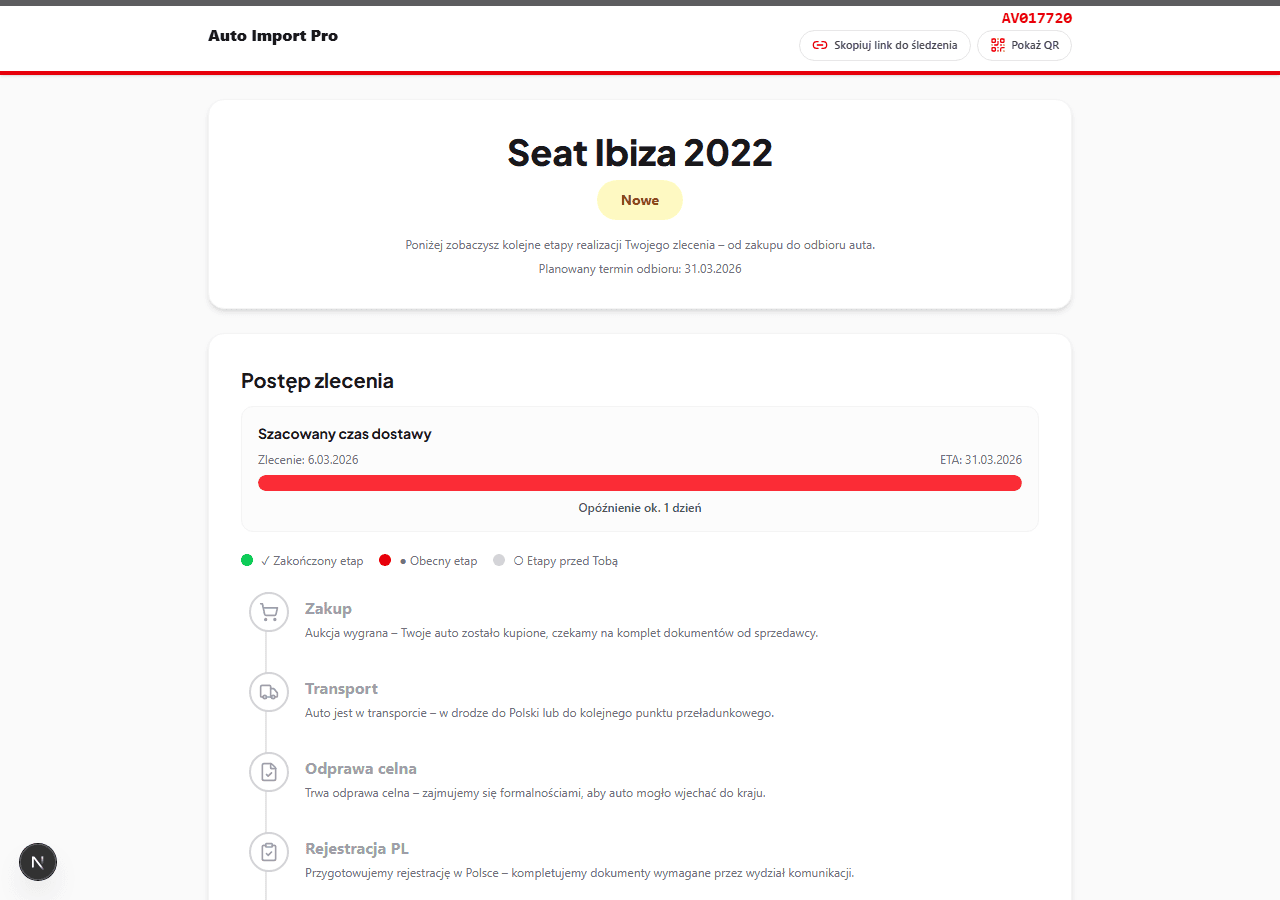
Task: Click the QR code icon in header
Action: click(998, 45)
